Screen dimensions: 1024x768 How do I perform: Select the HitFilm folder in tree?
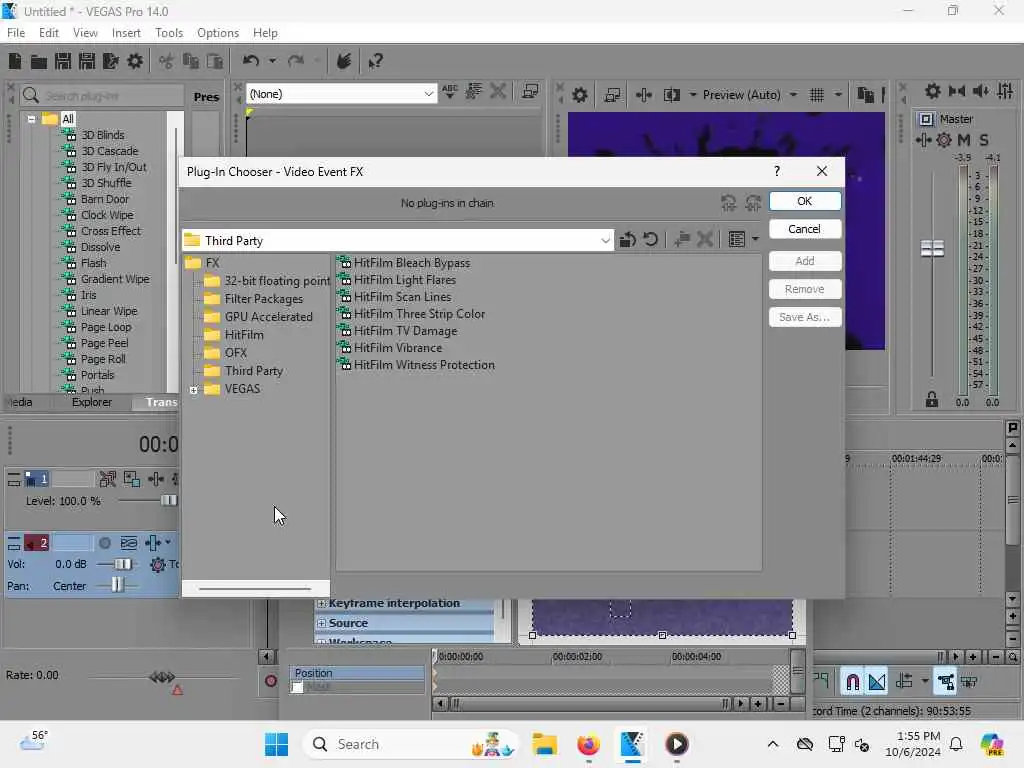pos(244,335)
